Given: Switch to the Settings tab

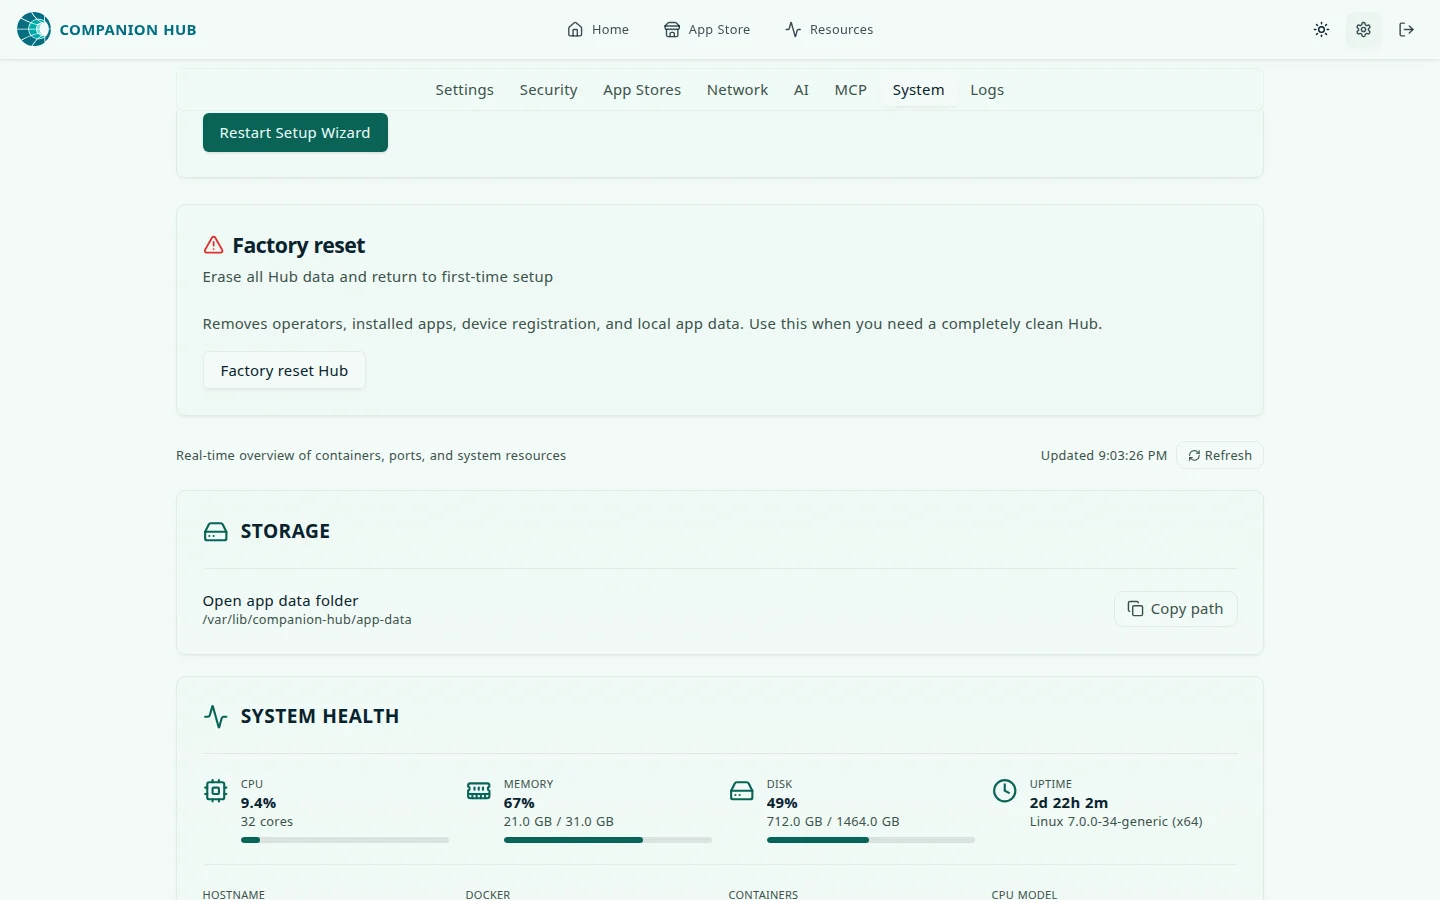Looking at the screenshot, I should (x=464, y=90).
